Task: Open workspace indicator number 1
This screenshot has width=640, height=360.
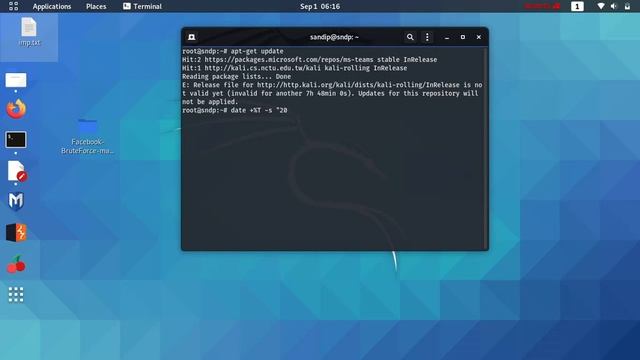Action: pos(577,6)
